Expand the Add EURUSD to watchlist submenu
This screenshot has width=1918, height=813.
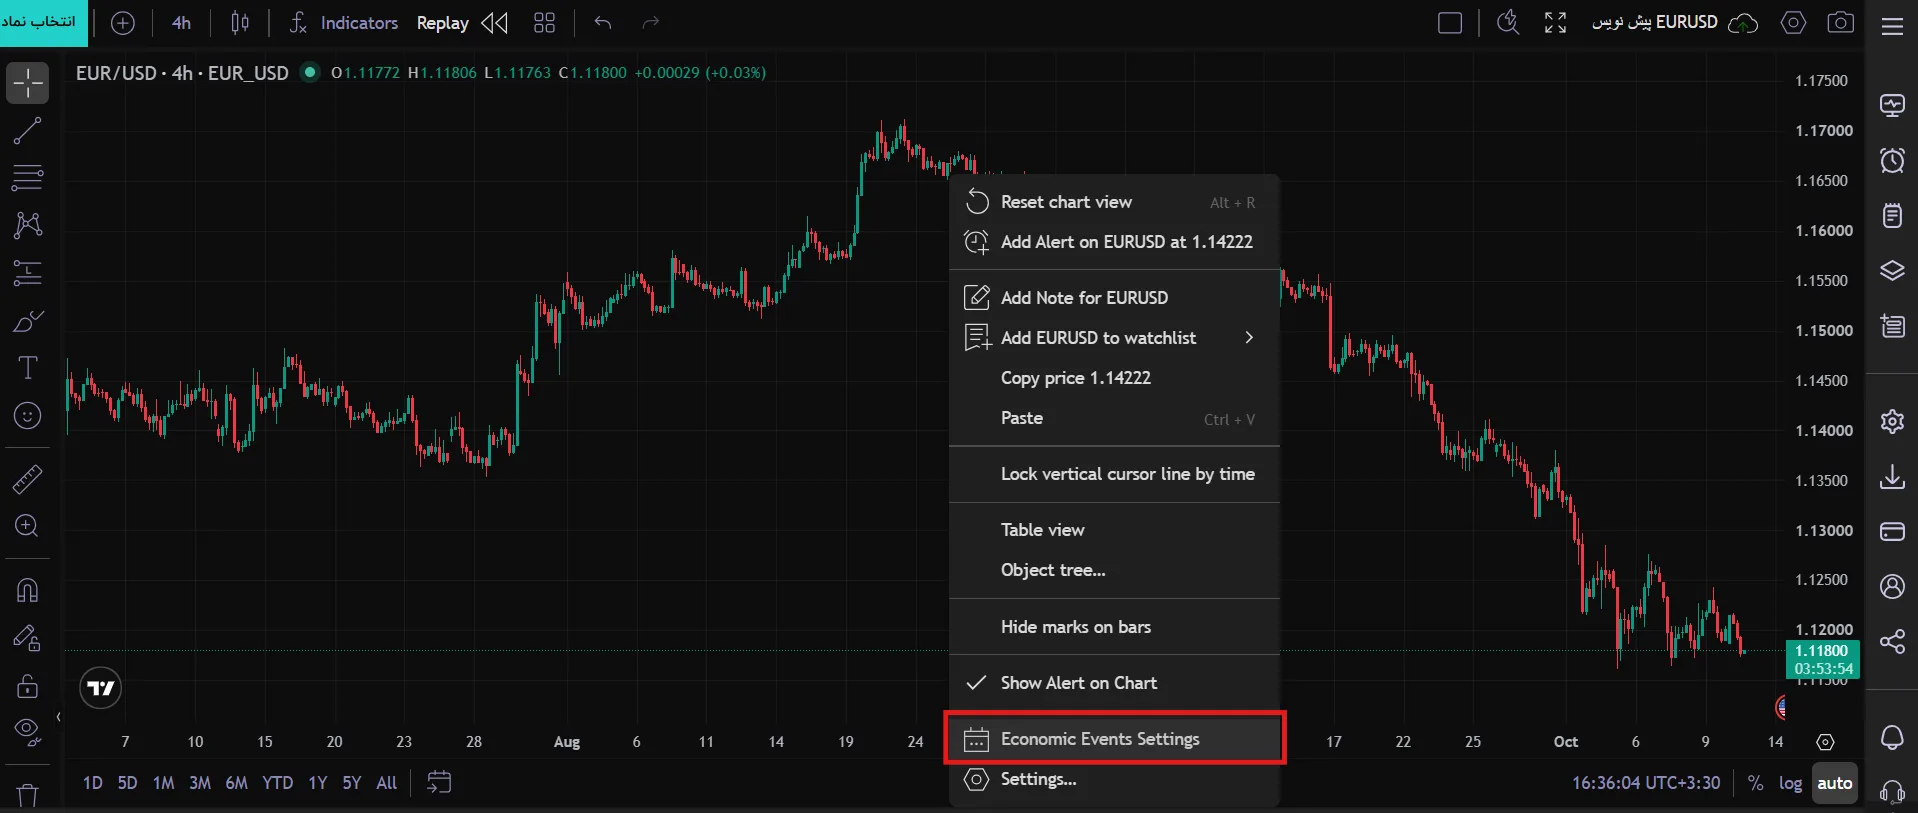point(1114,338)
